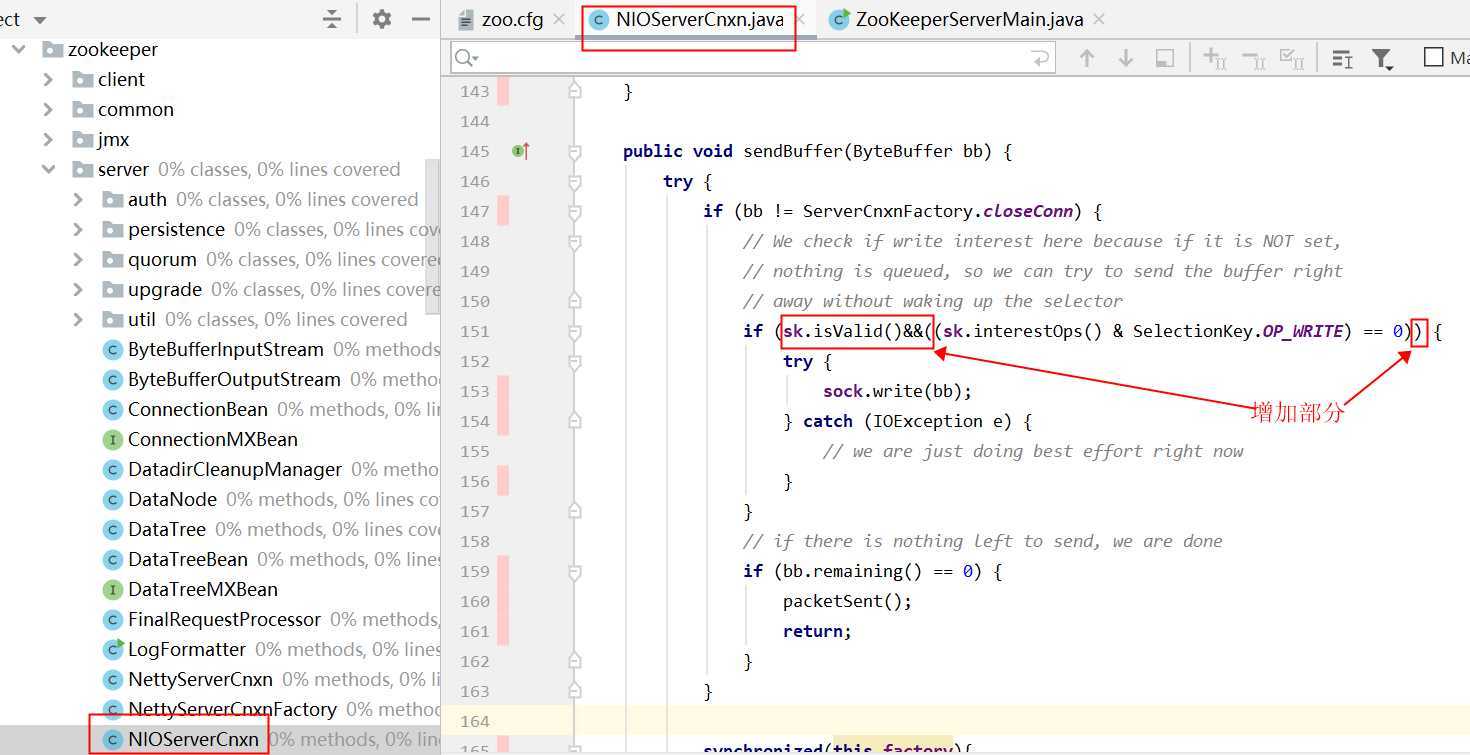This screenshot has height=755, width=1470.
Task: Fold if block at line 147
Action: point(574,212)
